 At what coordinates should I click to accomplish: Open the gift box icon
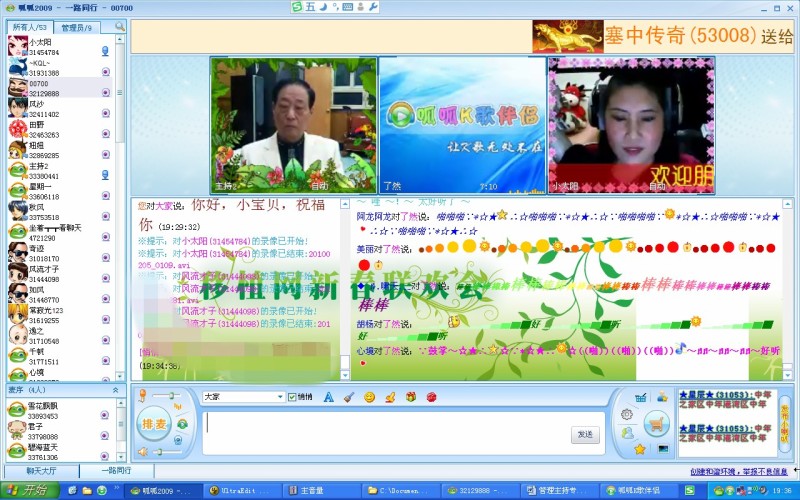coord(411,397)
